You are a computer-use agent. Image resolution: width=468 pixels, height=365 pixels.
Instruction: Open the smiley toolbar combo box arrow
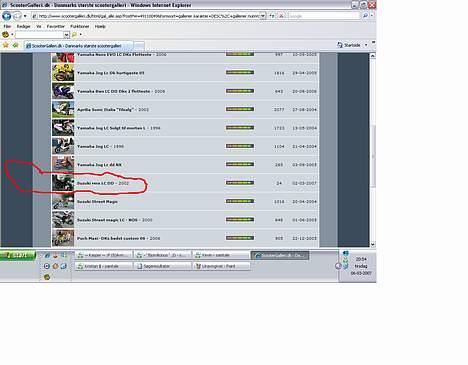pyautogui.click(x=66, y=35)
